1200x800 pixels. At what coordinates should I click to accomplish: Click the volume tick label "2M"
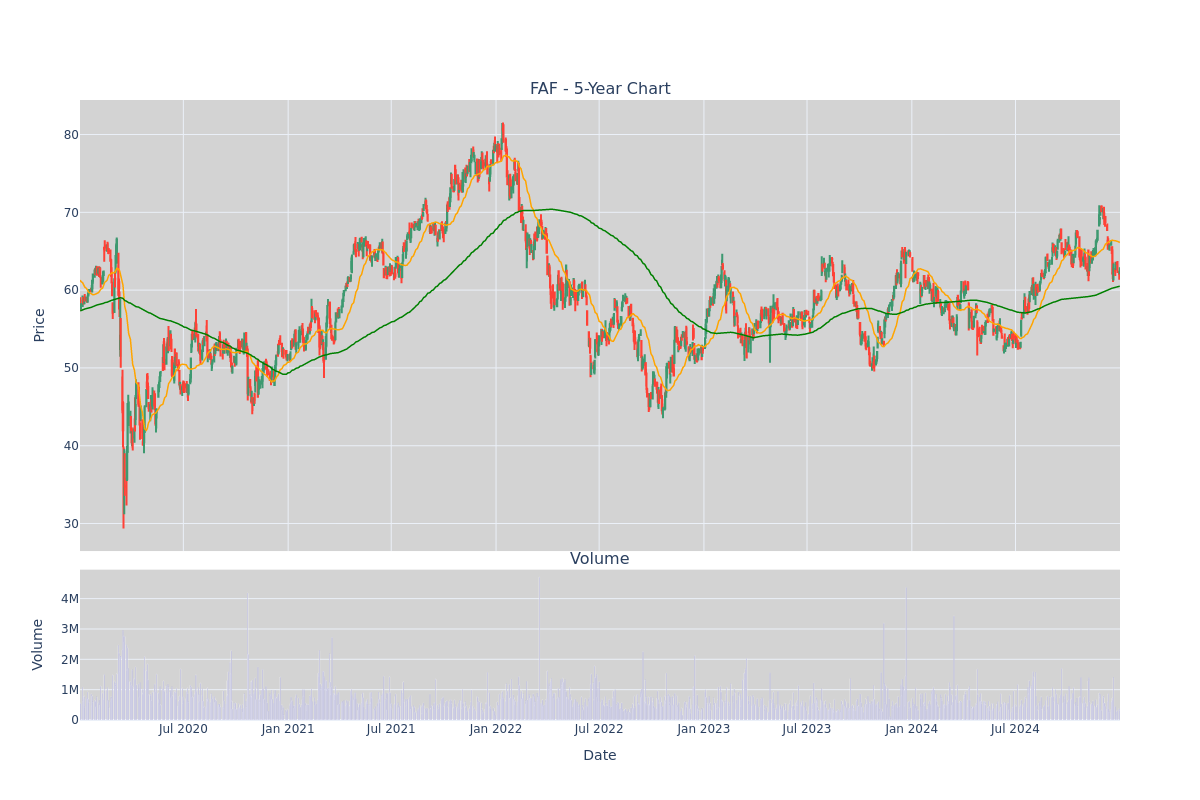pos(69,660)
